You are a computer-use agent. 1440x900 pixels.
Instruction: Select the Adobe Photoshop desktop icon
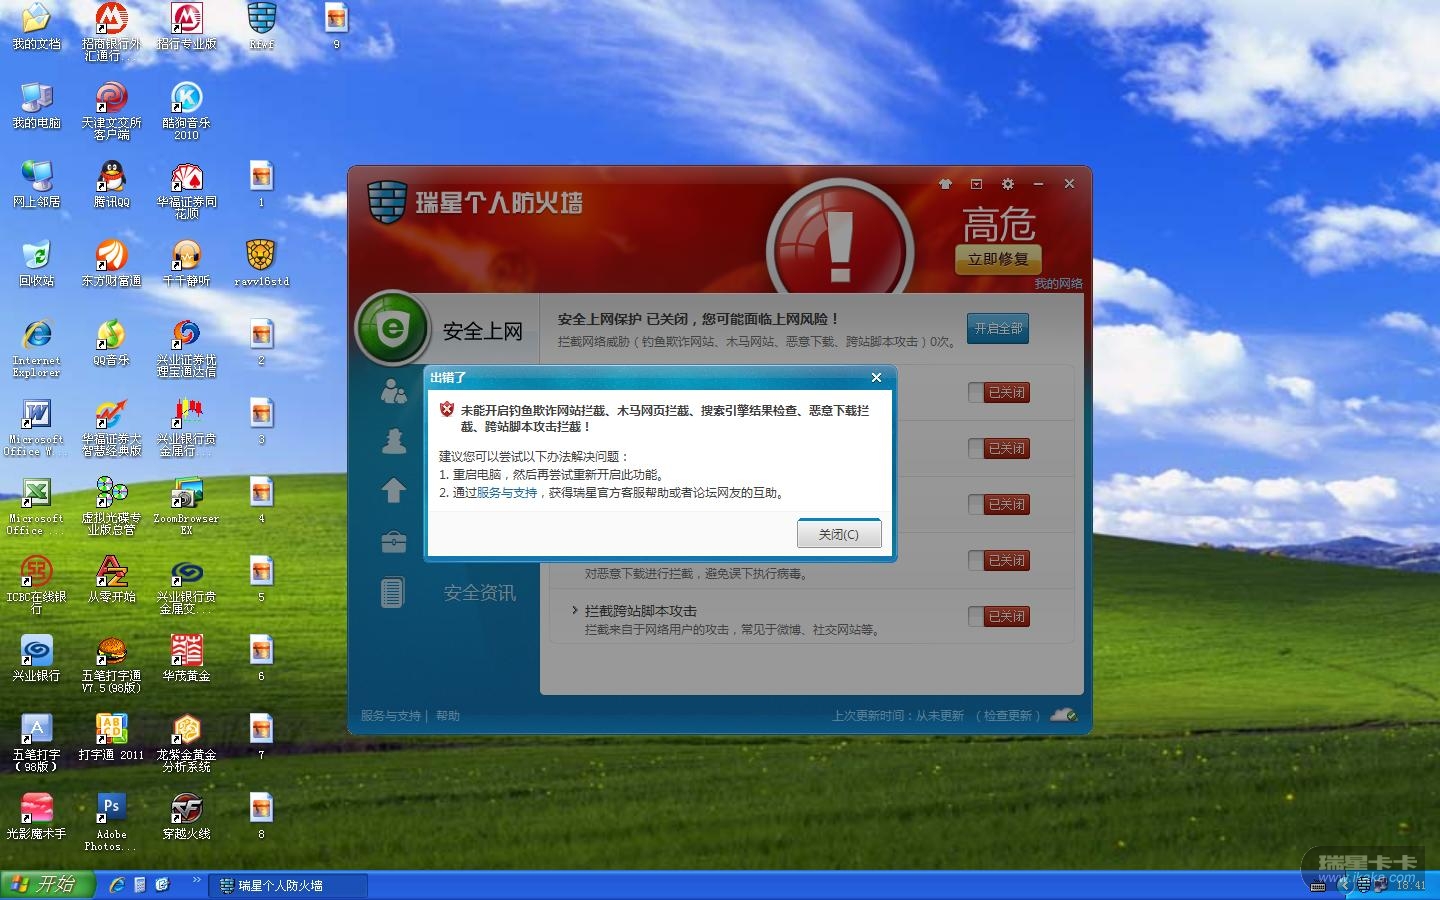tap(111, 822)
